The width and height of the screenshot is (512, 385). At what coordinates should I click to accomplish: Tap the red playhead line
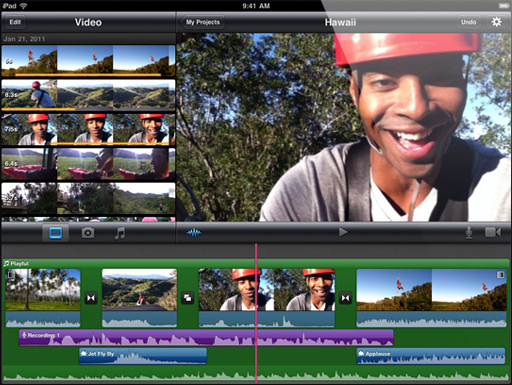tap(256, 313)
